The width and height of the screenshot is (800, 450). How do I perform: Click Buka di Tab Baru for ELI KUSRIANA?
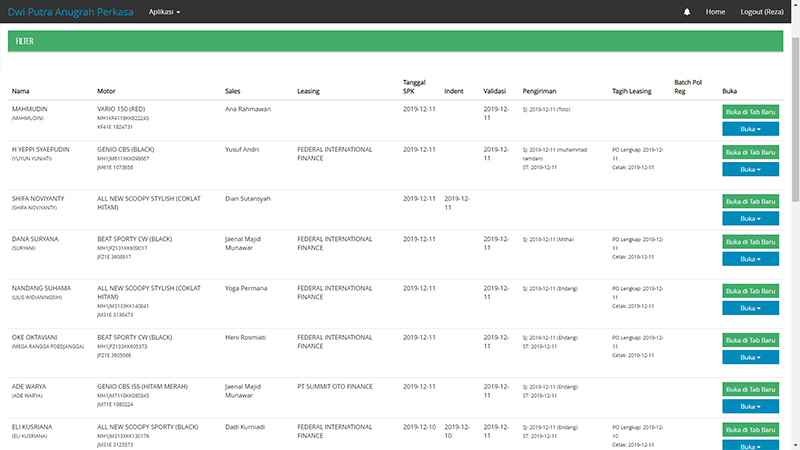751,430
